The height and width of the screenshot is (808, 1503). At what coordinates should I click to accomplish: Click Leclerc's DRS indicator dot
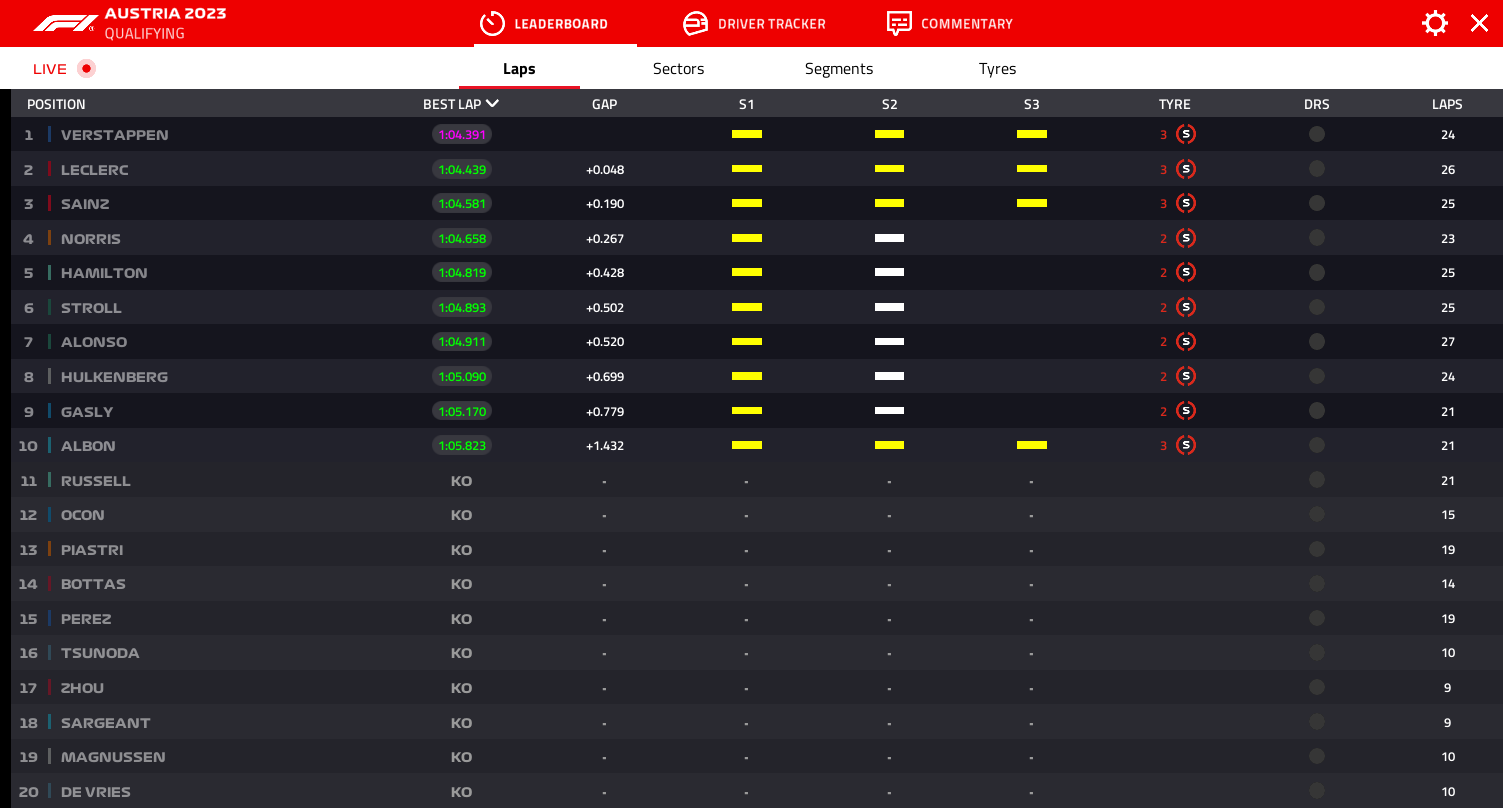[1317, 169]
